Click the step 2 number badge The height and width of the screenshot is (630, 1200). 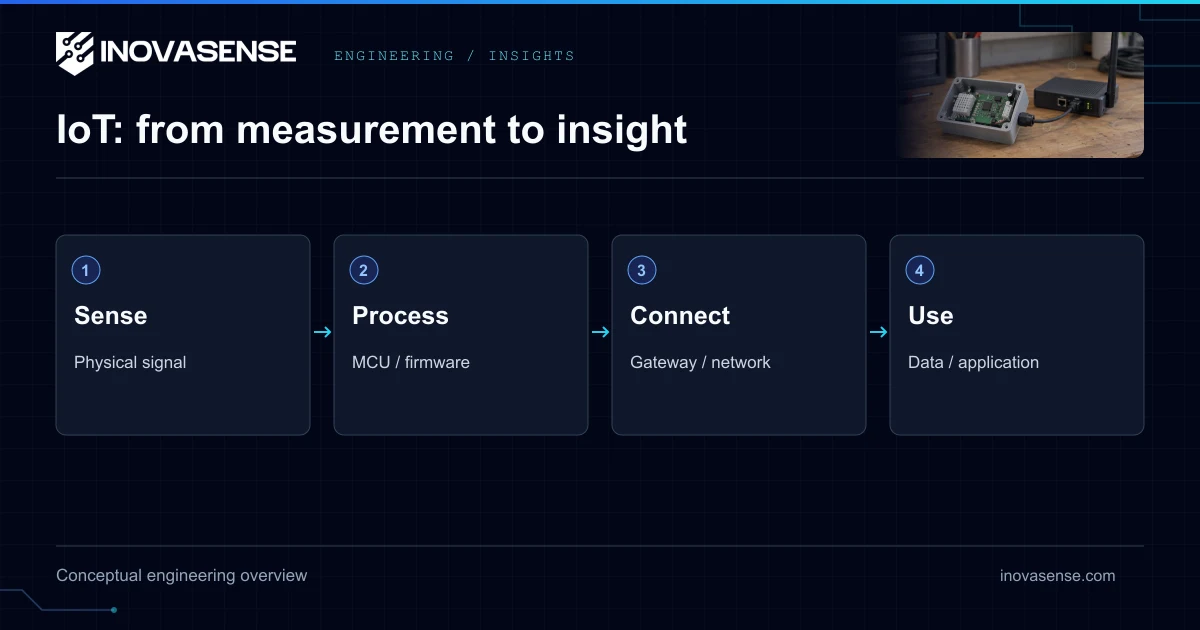(364, 270)
